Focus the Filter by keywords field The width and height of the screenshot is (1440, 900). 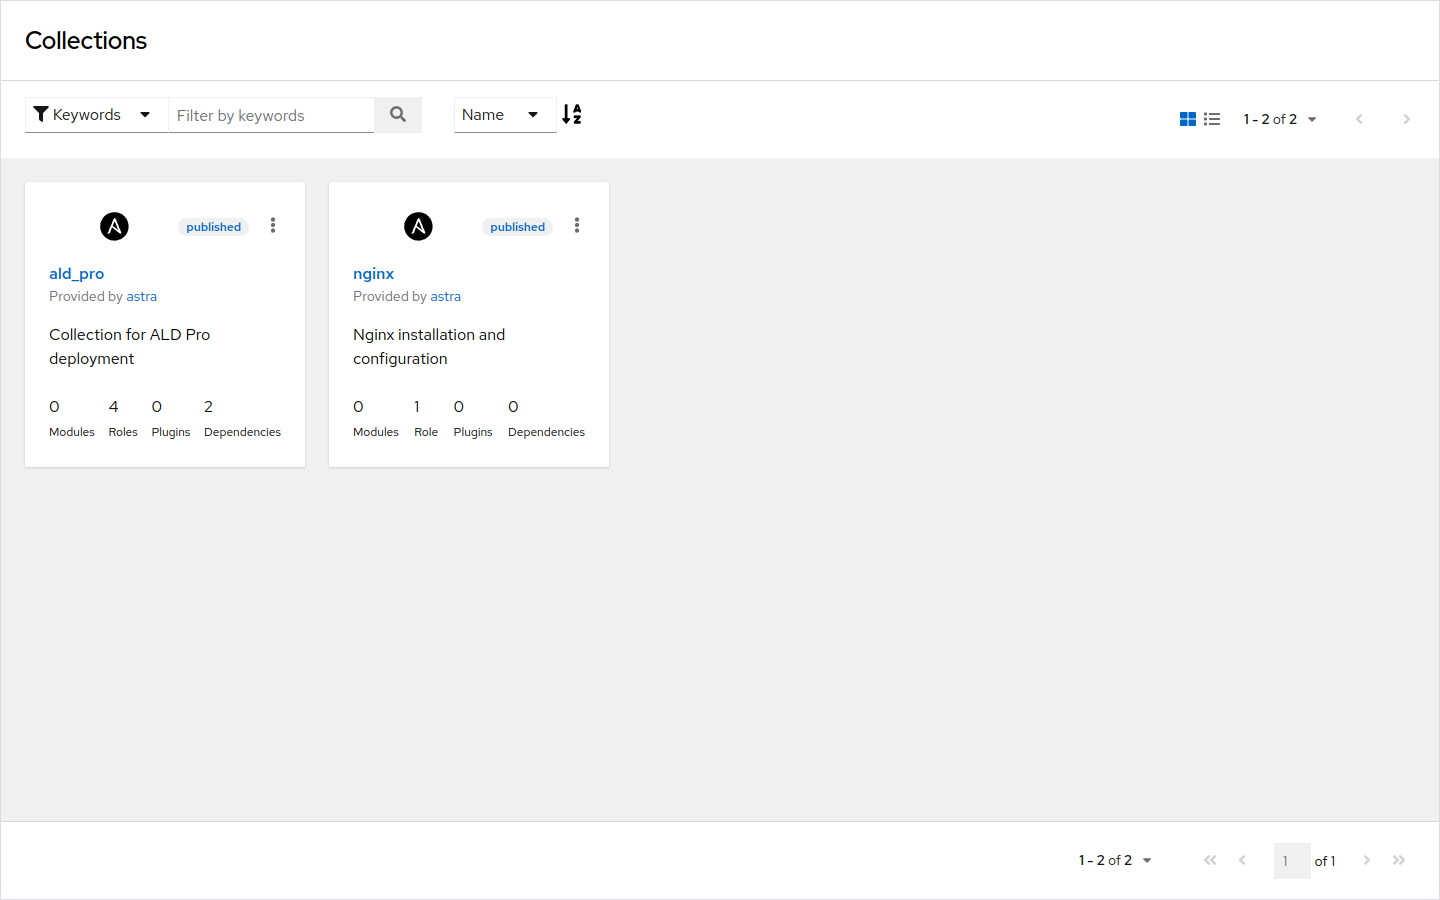tap(270, 115)
